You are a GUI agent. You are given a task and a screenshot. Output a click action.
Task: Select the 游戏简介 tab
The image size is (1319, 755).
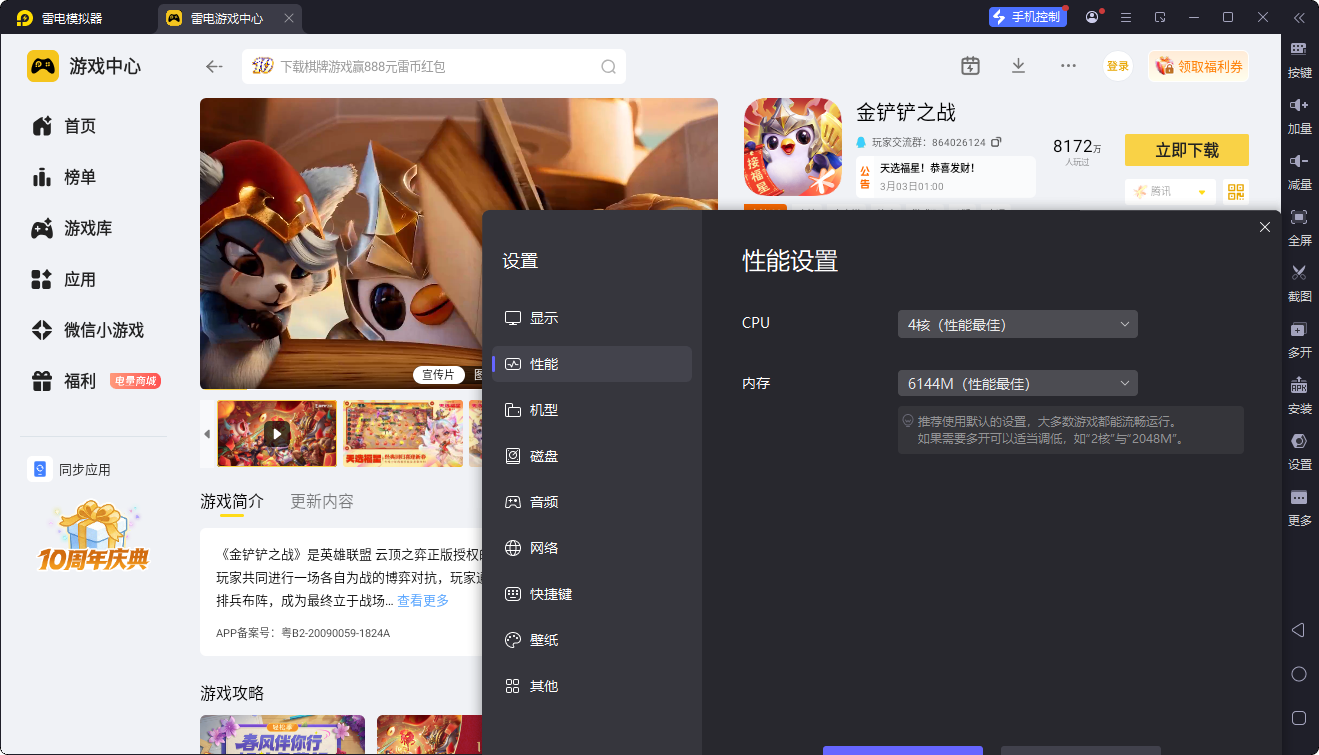click(x=232, y=501)
